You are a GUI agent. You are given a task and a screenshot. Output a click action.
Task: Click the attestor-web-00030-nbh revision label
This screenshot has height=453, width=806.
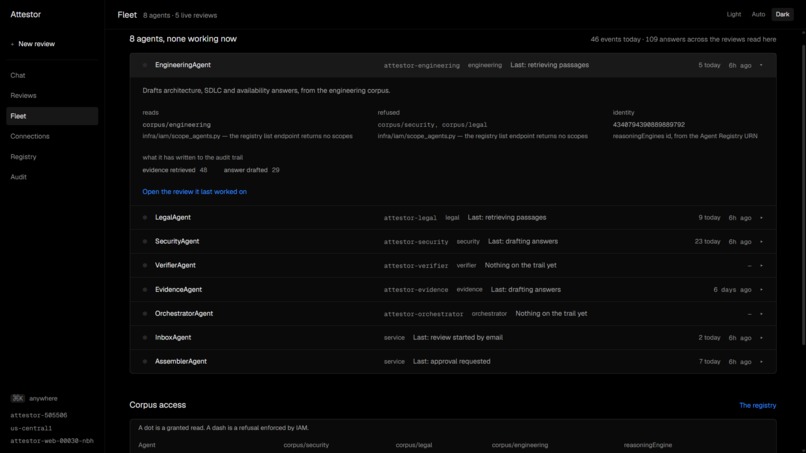point(52,441)
